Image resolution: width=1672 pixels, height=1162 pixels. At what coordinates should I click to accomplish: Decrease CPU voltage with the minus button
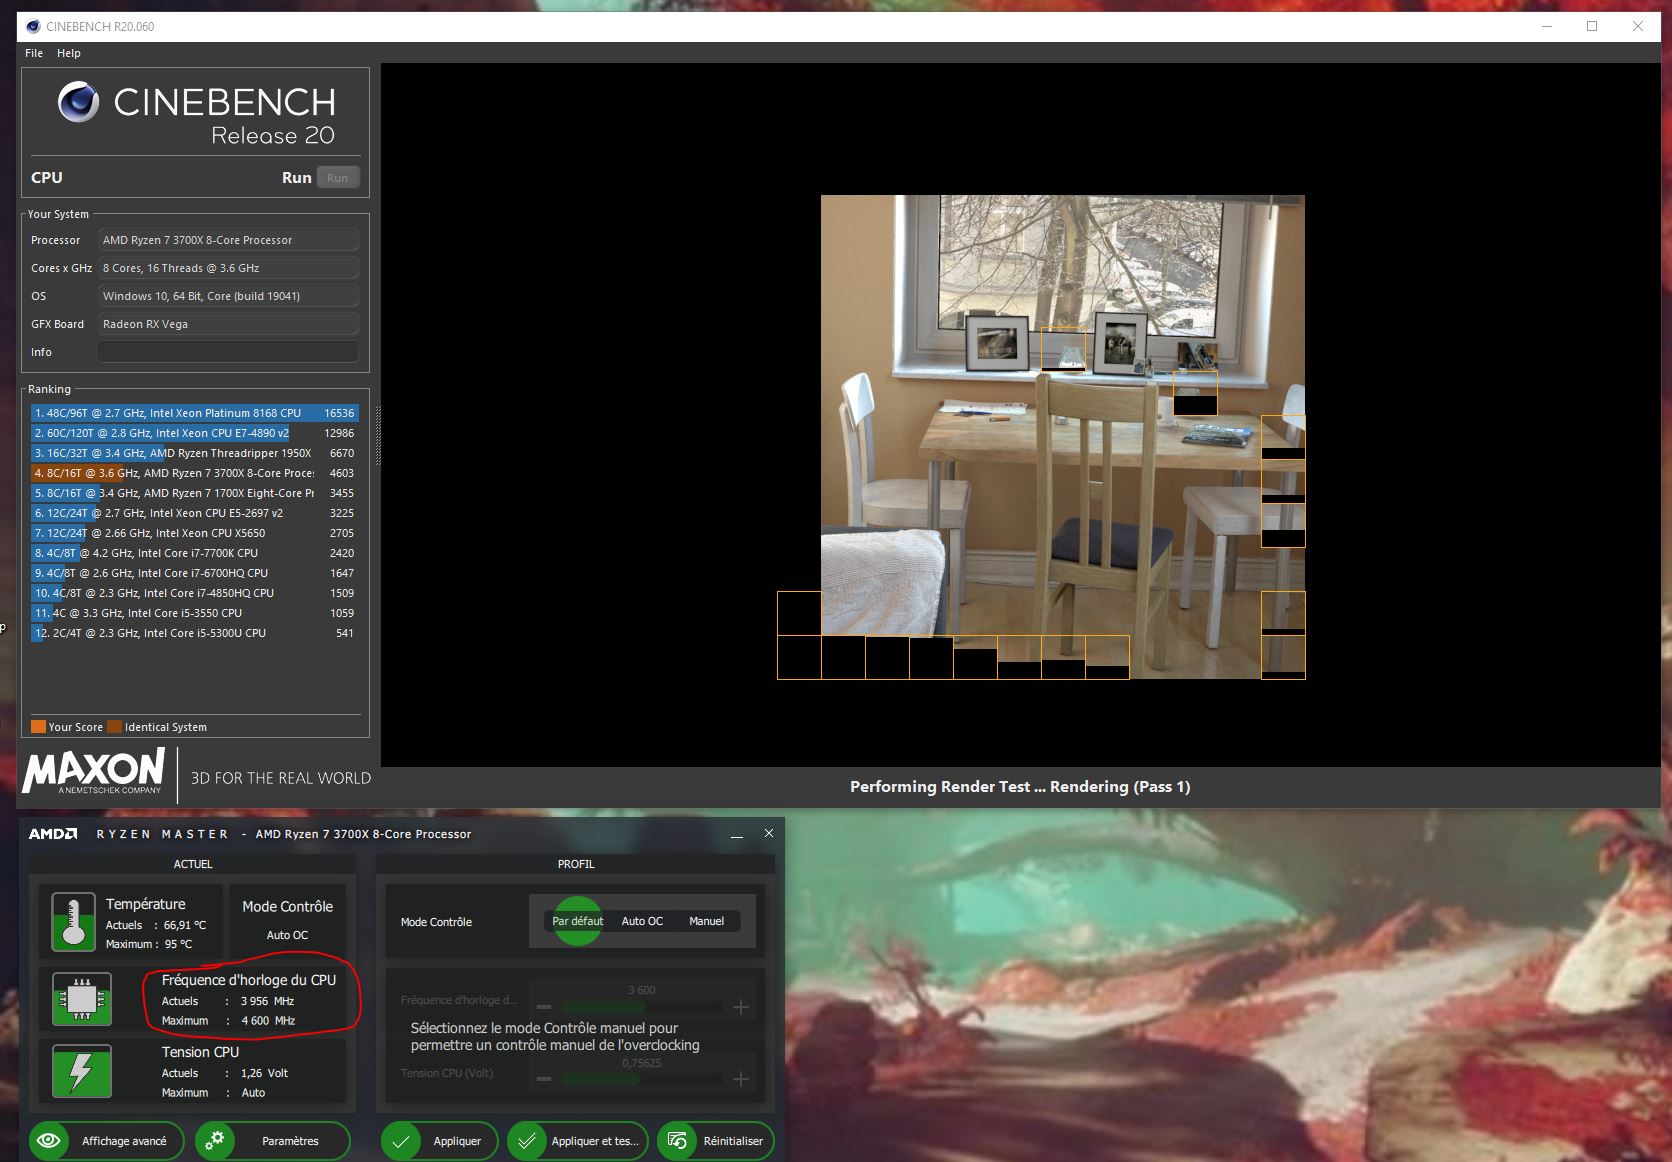544,1079
